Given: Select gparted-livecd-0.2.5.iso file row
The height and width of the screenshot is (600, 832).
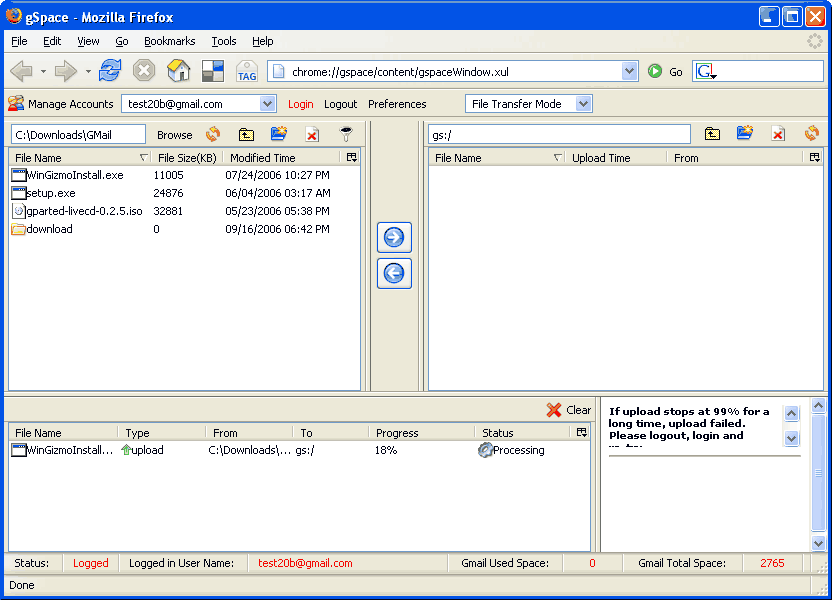Looking at the screenshot, I should [x=184, y=211].
